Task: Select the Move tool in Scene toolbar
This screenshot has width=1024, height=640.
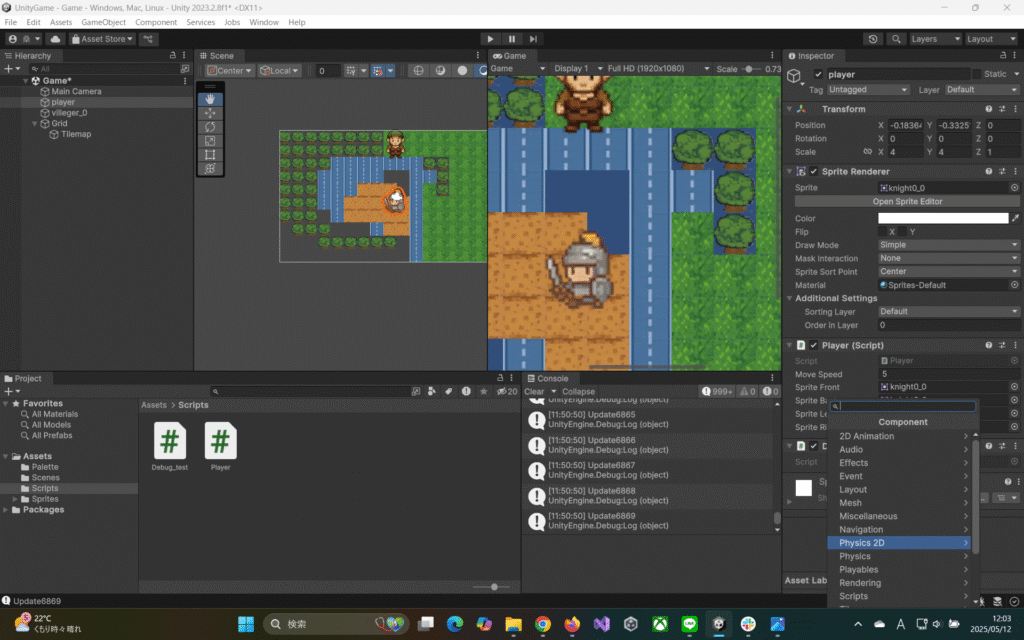Action: [210, 113]
